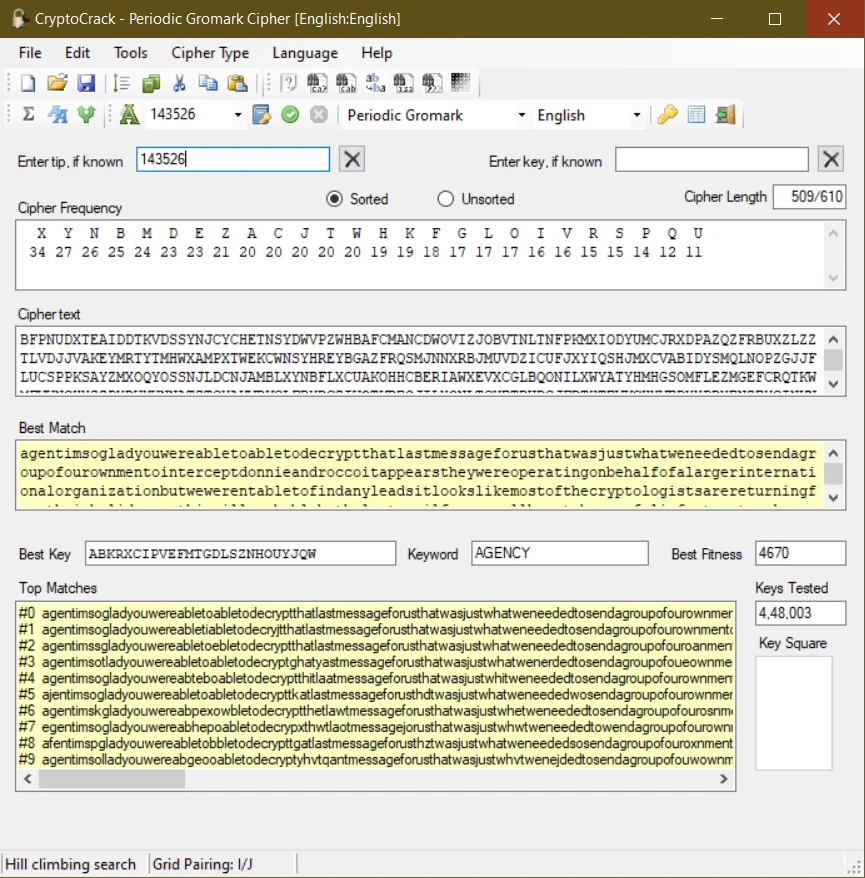Viewport: 865px width, 878px height.
Task: Click the Cipher Frequency scroll down arrow
Action: [833, 278]
